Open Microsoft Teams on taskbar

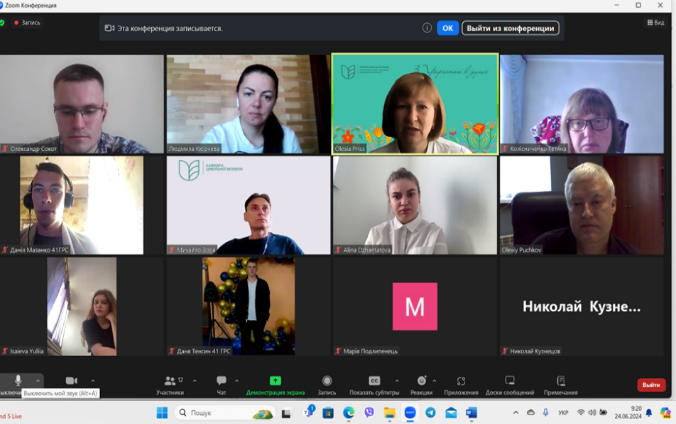pyautogui.click(x=309, y=412)
